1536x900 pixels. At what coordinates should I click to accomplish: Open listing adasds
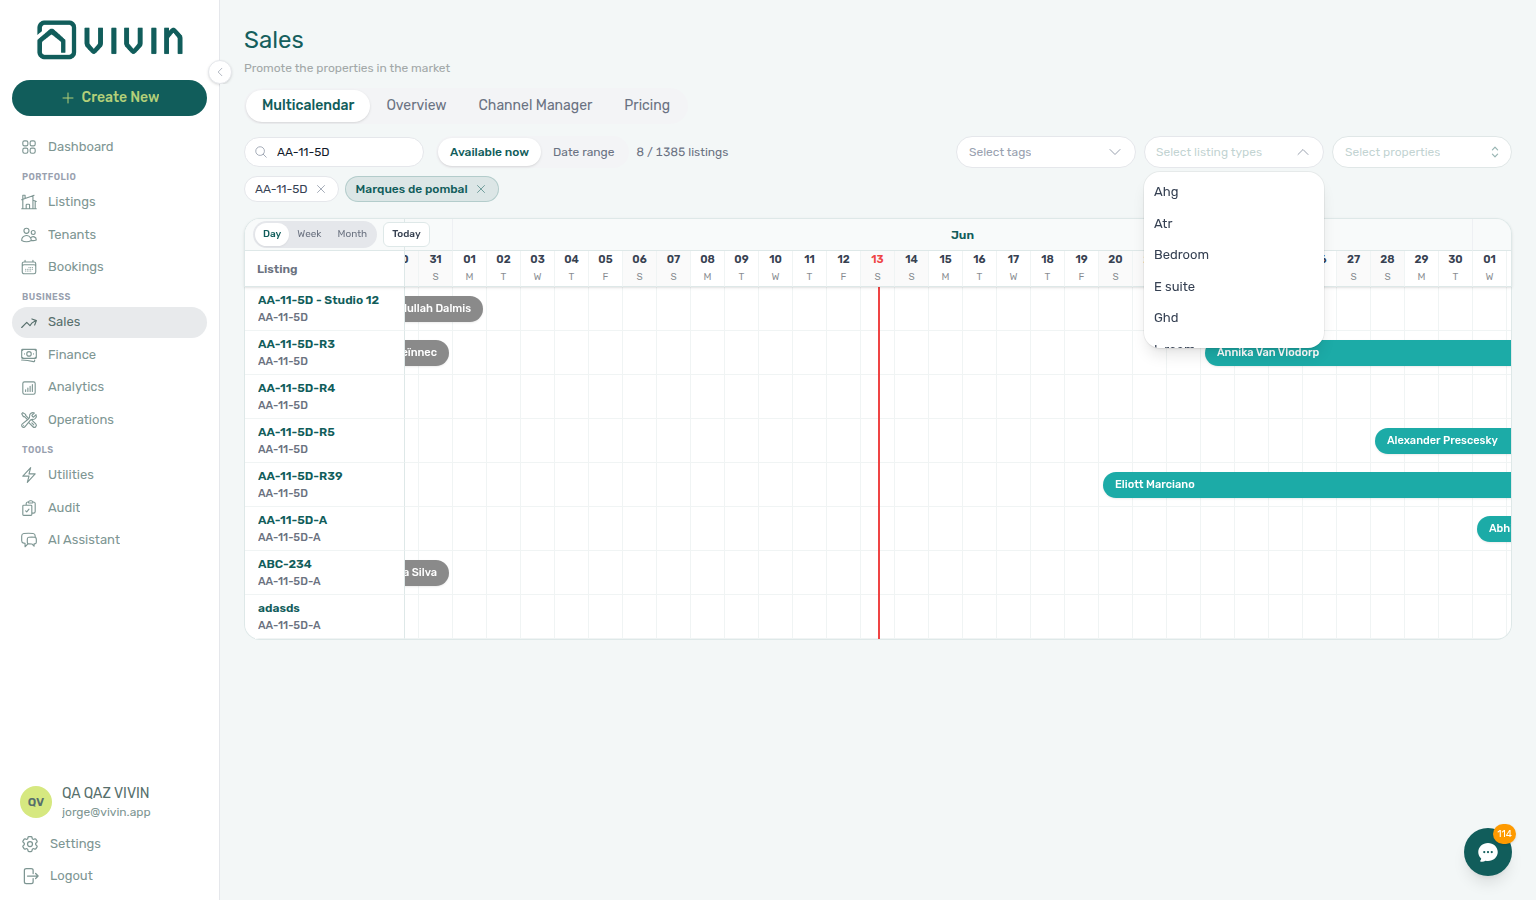point(279,608)
